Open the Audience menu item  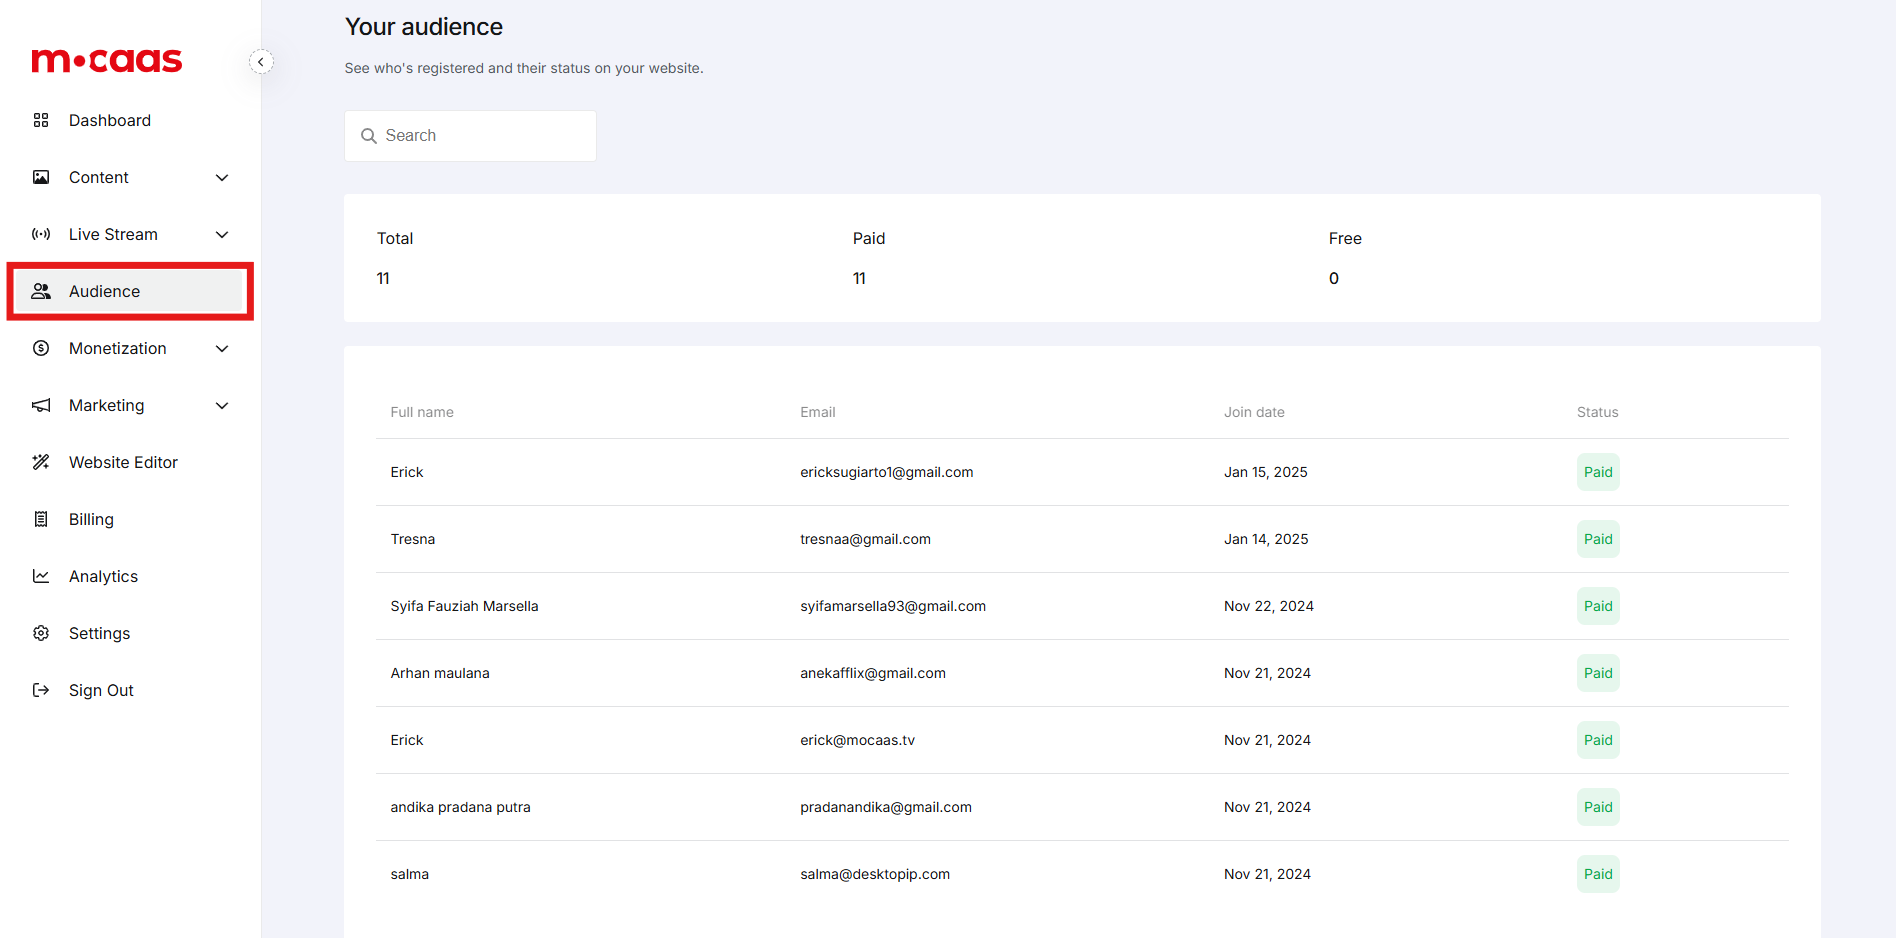tap(105, 291)
